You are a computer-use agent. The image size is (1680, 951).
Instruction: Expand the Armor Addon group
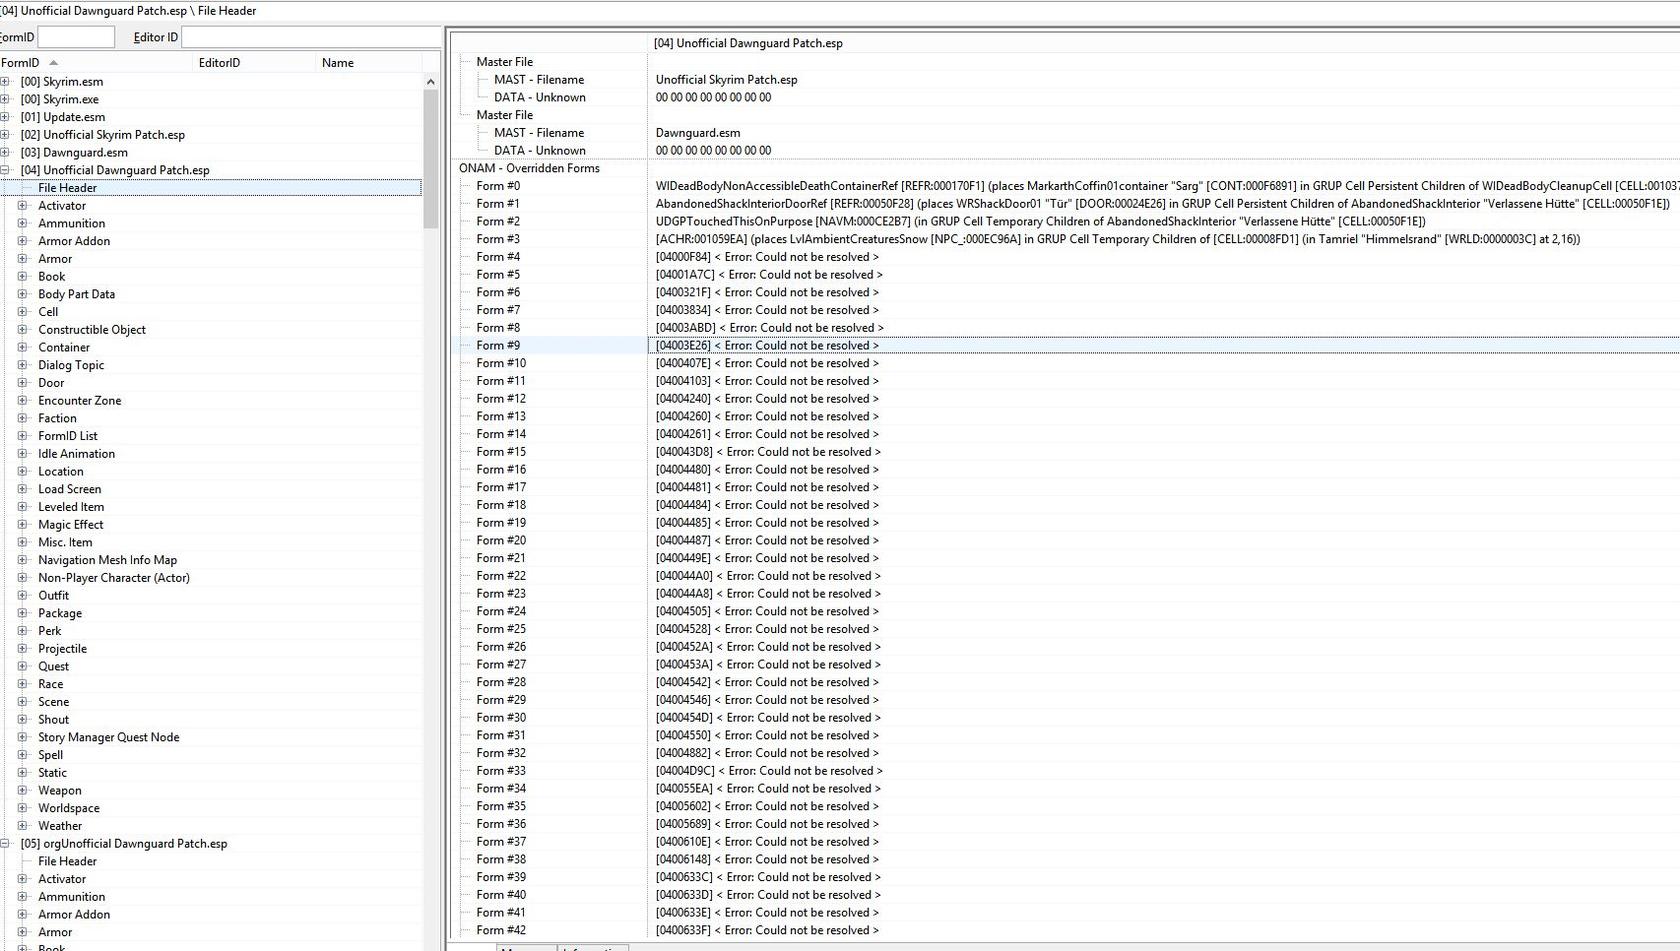(22, 241)
